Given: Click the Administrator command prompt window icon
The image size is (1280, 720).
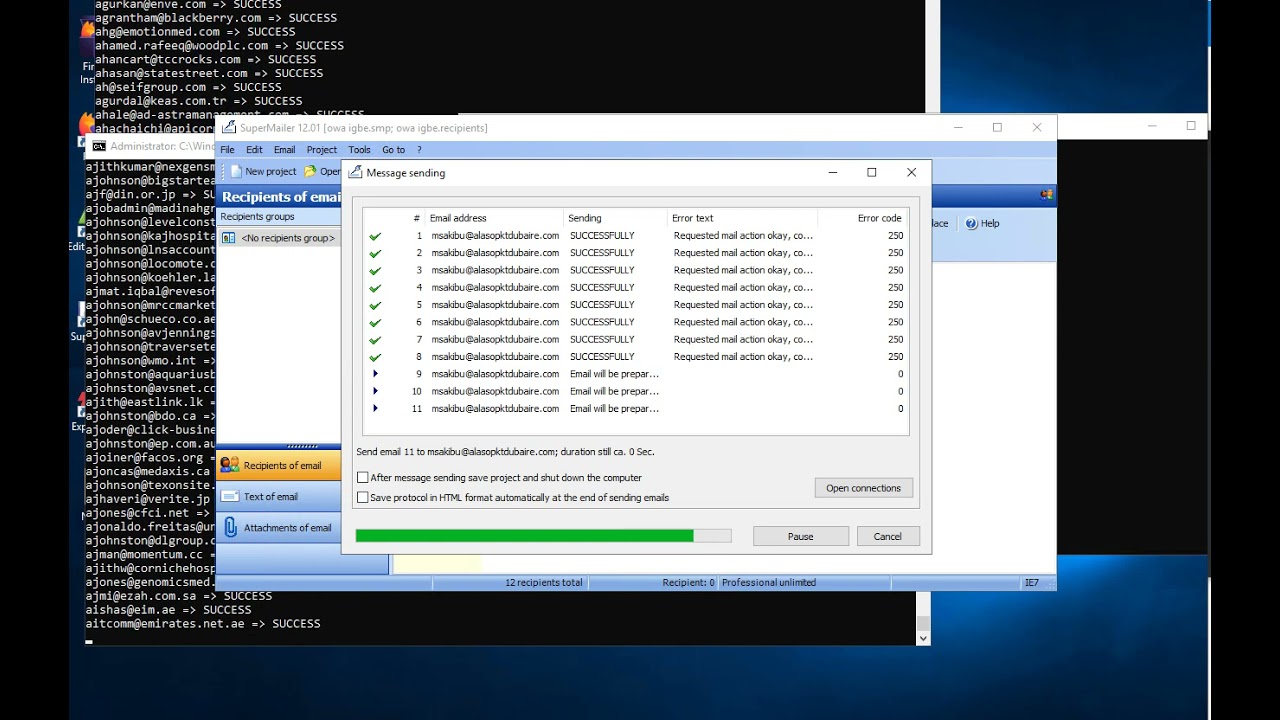Looking at the screenshot, I should tap(99, 146).
